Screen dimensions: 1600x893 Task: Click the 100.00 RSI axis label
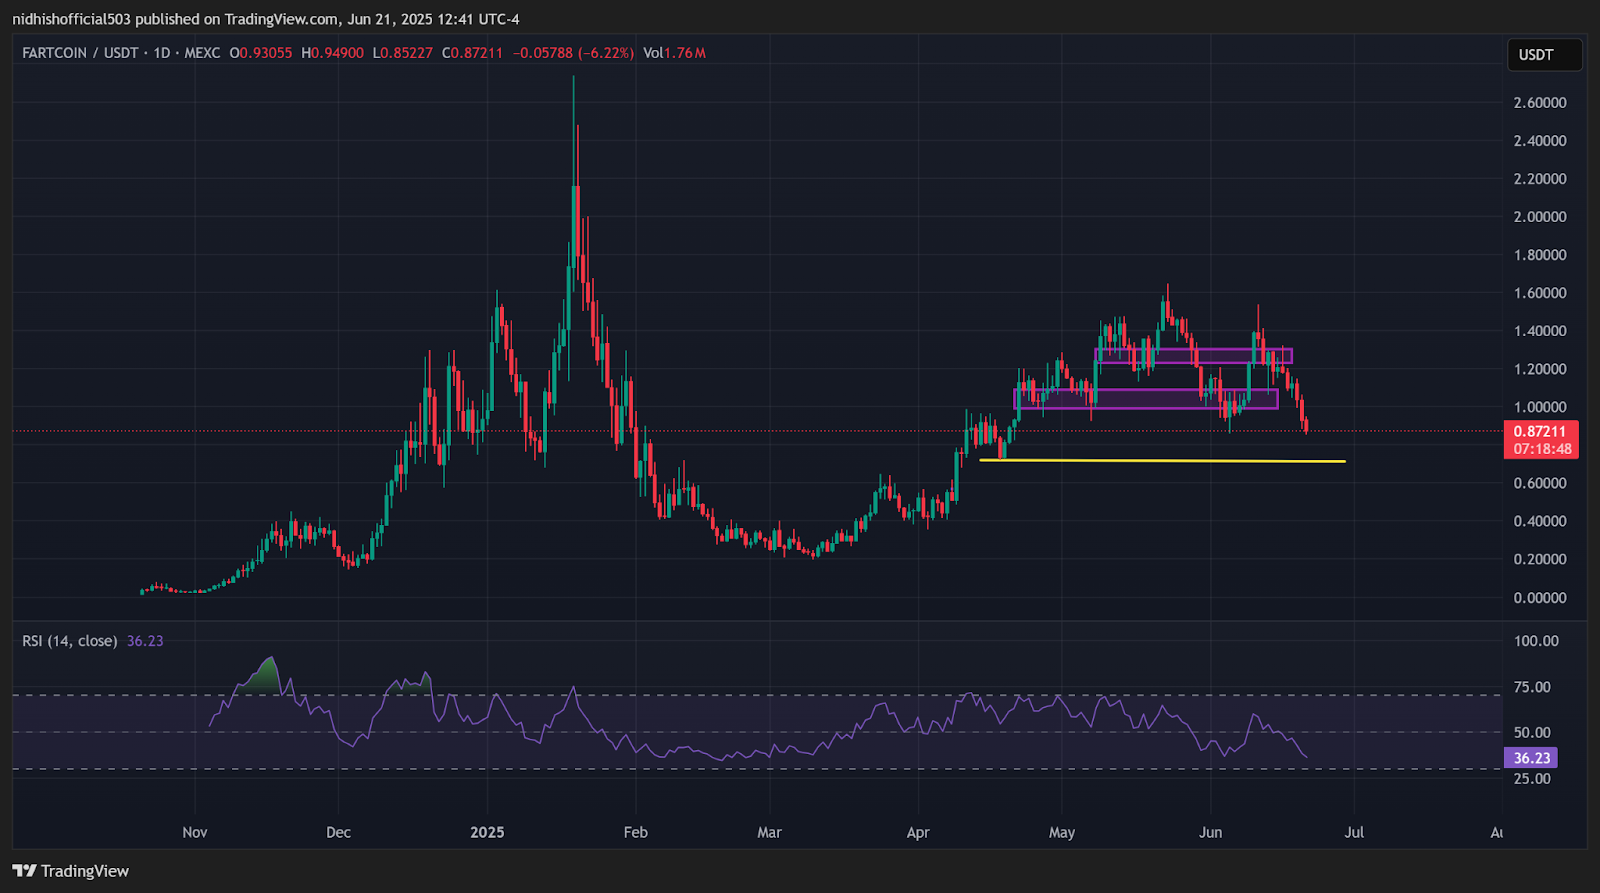pyautogui.click(x=1536, y=641)
